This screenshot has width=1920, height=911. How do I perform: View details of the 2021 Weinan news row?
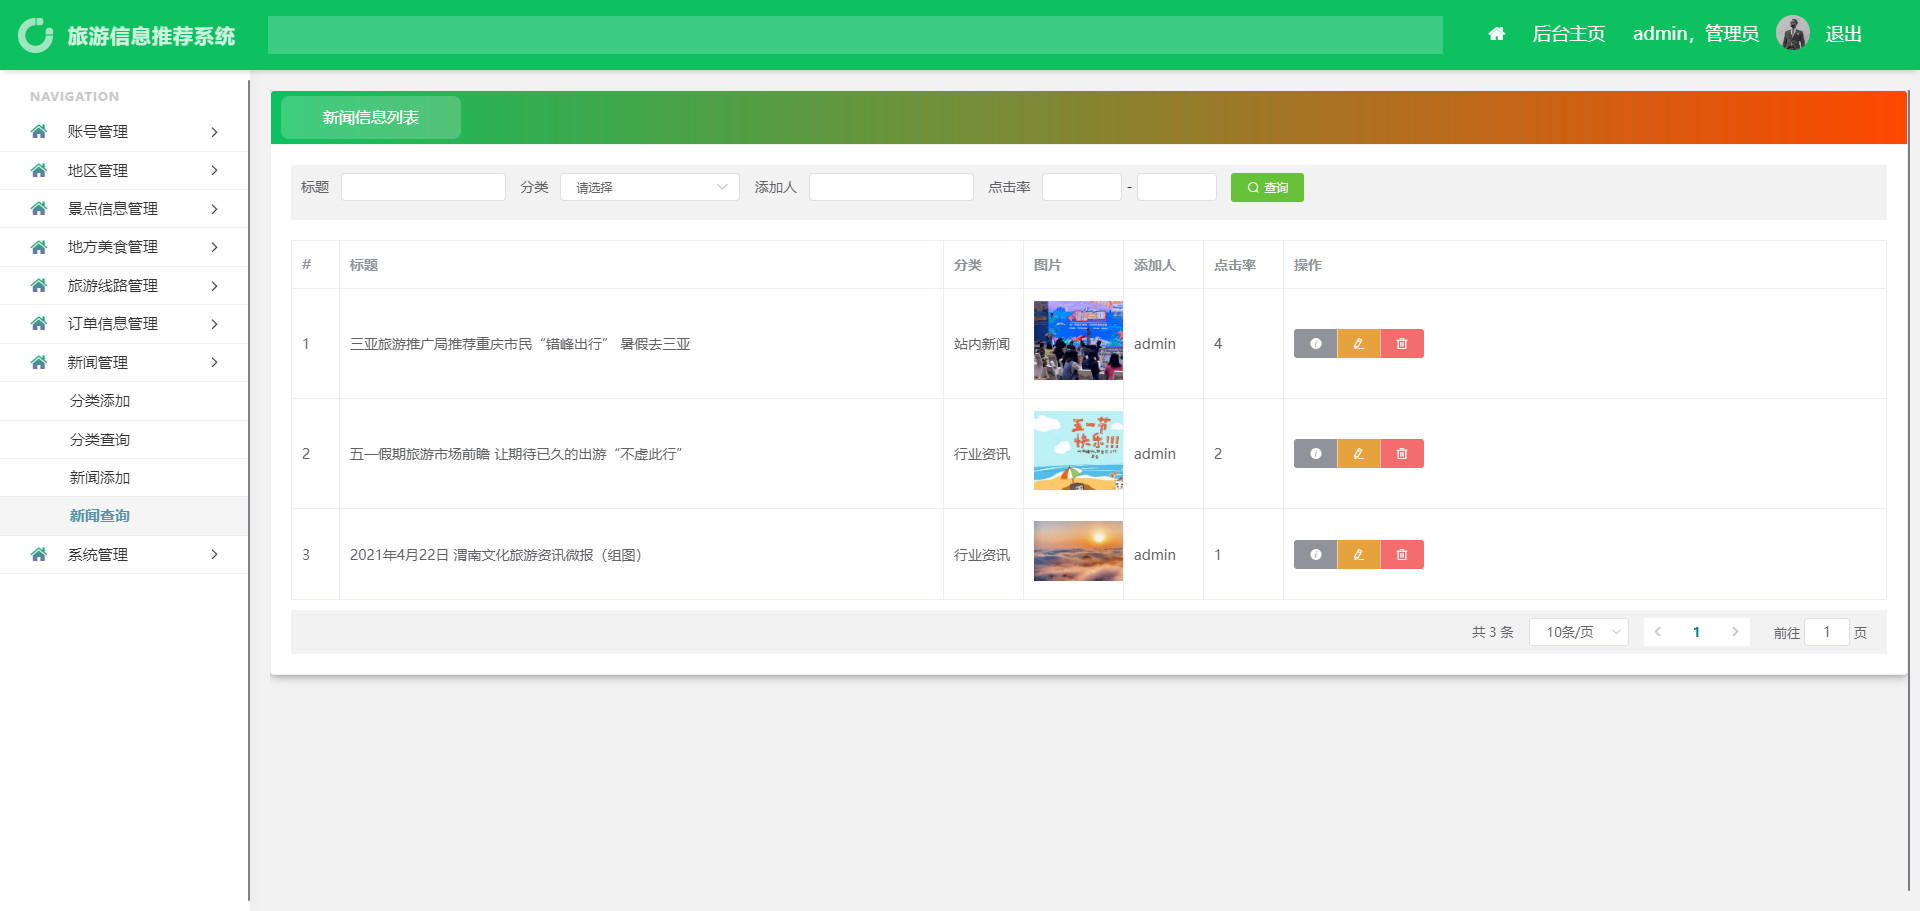1315,555
